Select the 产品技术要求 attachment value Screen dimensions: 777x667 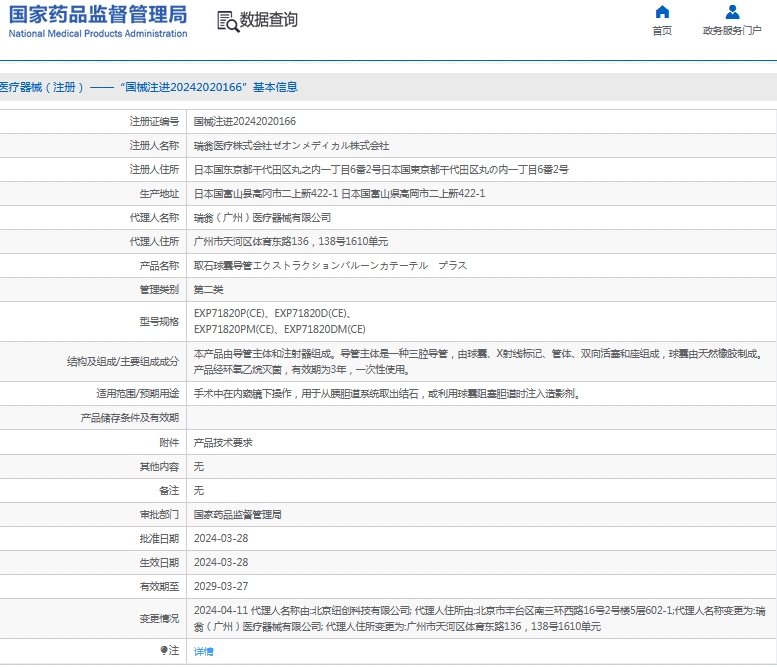pos(223,443)
